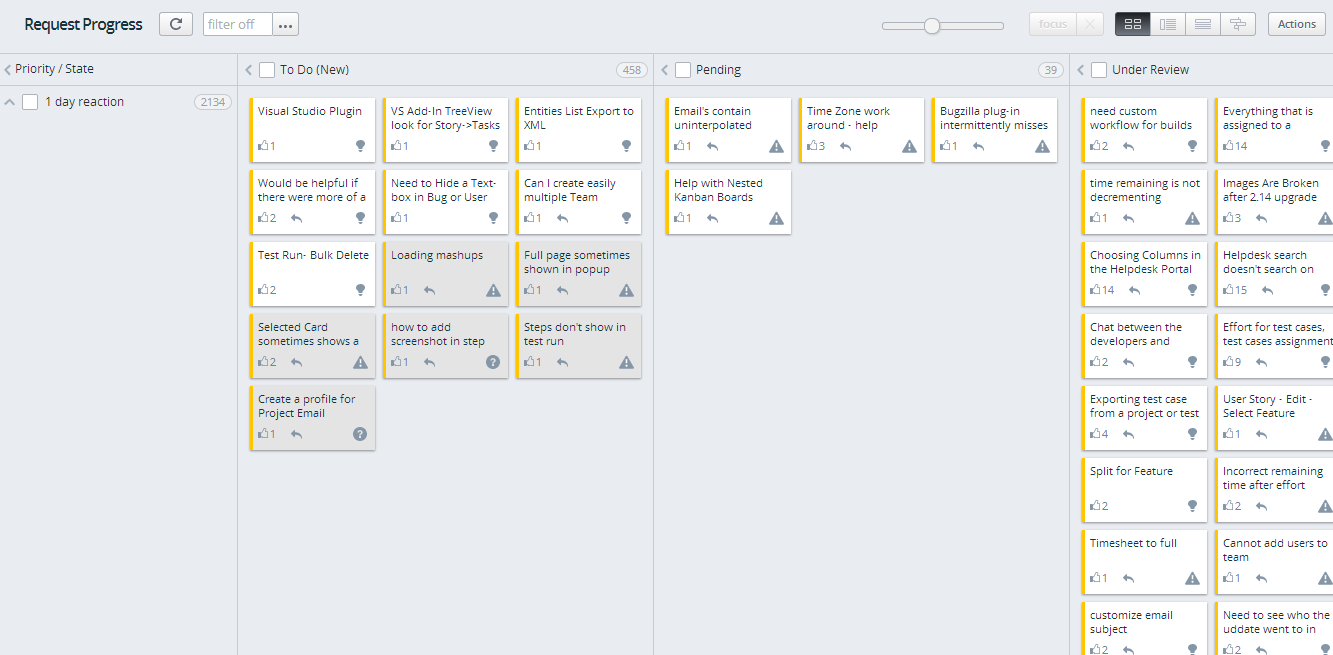
Task: Click the thumbs-up on Time Zone work around card
Action: coord(813,146)
